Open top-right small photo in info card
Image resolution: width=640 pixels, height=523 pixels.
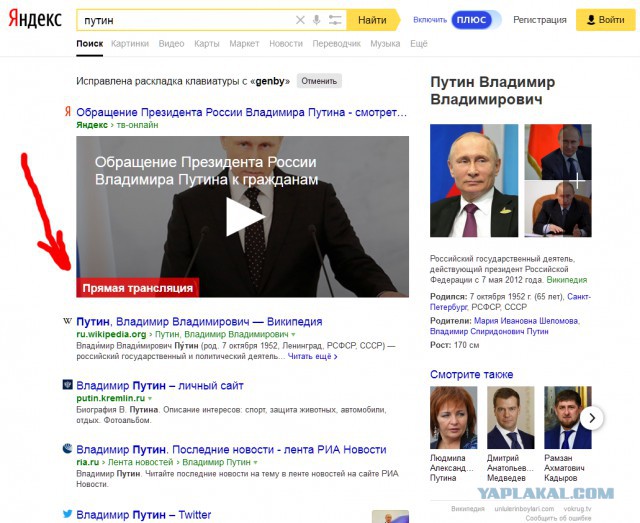pyautogui.click(x=558, y=152)
